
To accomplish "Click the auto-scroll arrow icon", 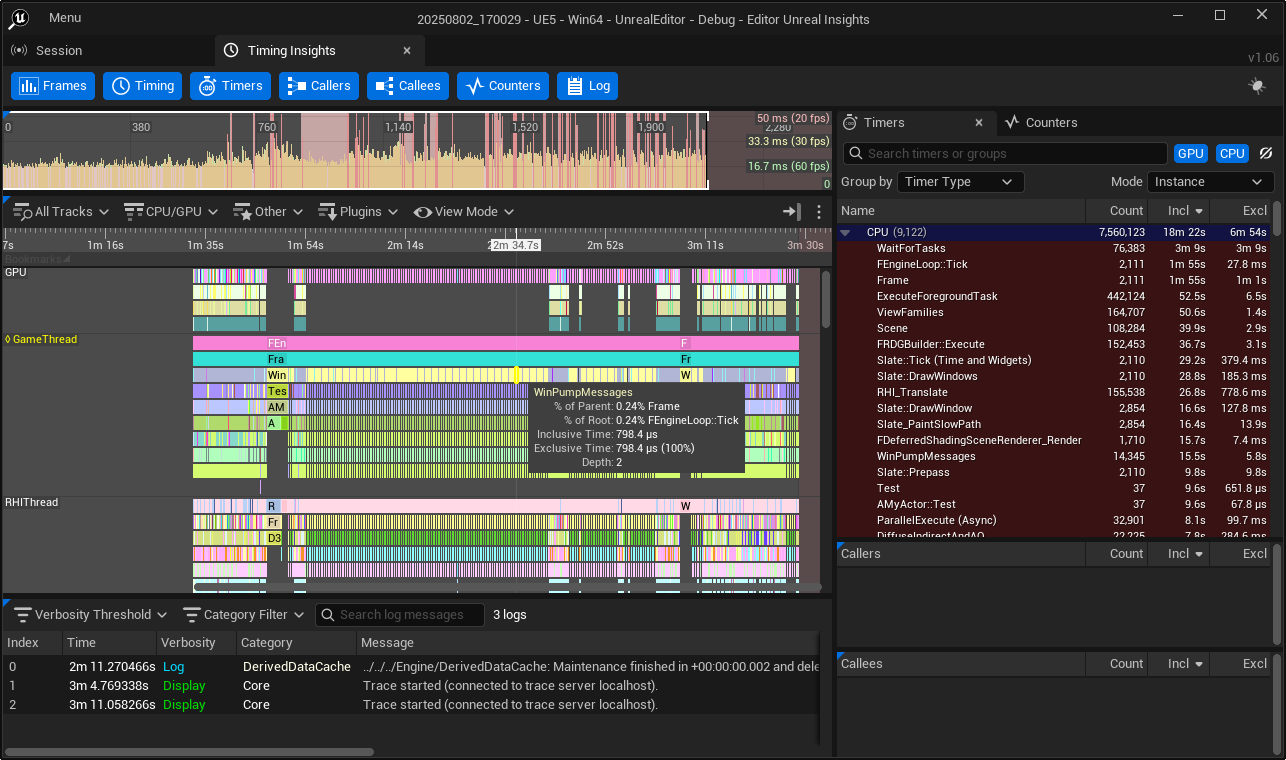I will pos(792,212).
